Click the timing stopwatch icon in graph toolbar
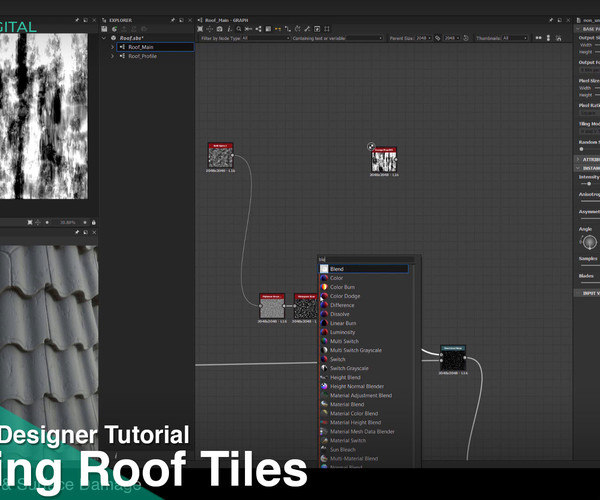Screen dimensions: 600x500 coord(297,29)
